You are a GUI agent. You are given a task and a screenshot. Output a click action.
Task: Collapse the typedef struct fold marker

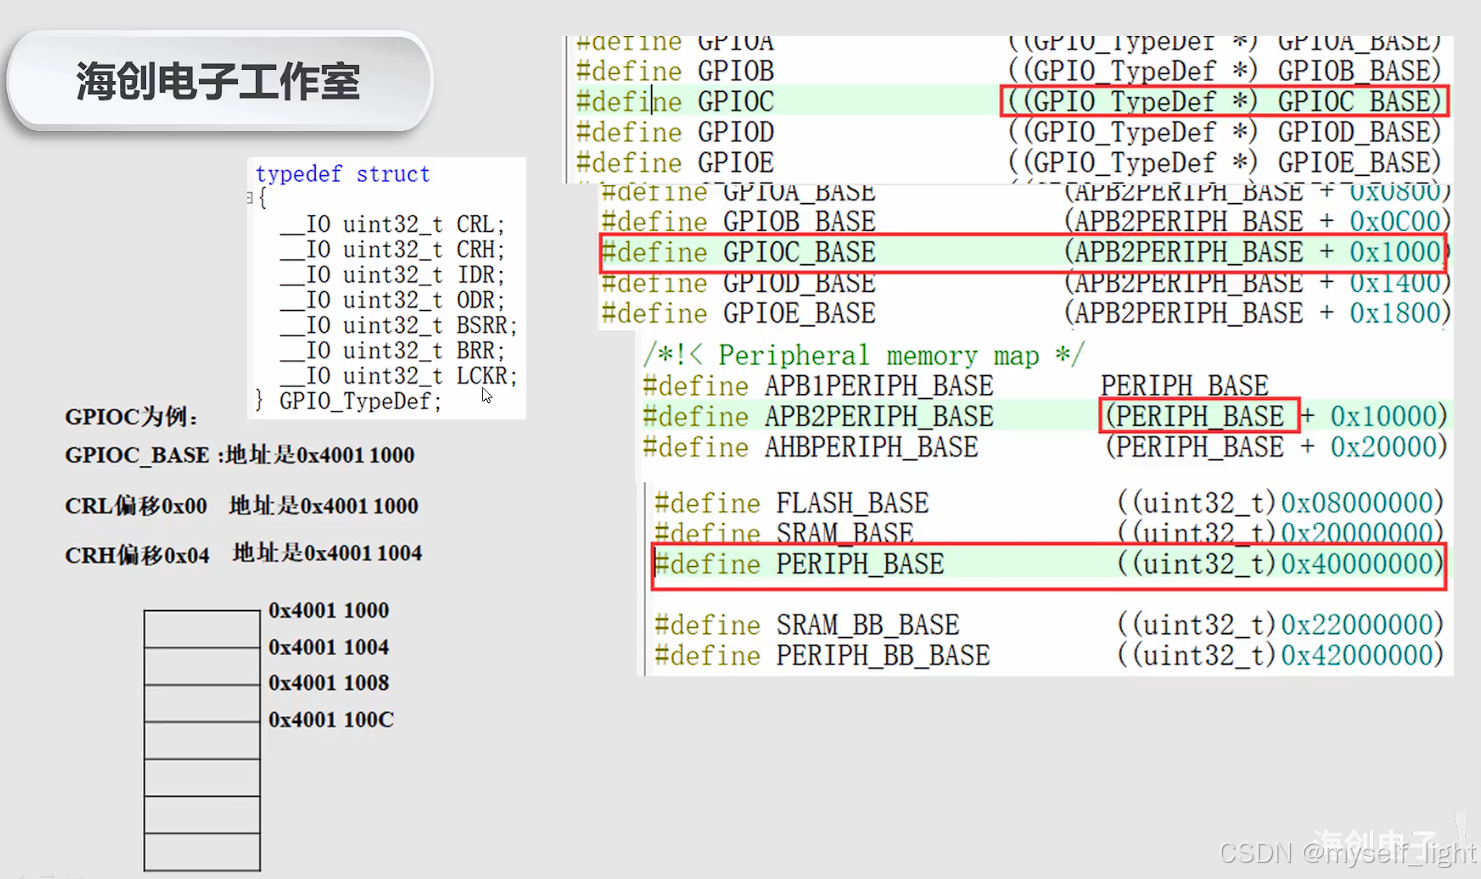point(250,198)
